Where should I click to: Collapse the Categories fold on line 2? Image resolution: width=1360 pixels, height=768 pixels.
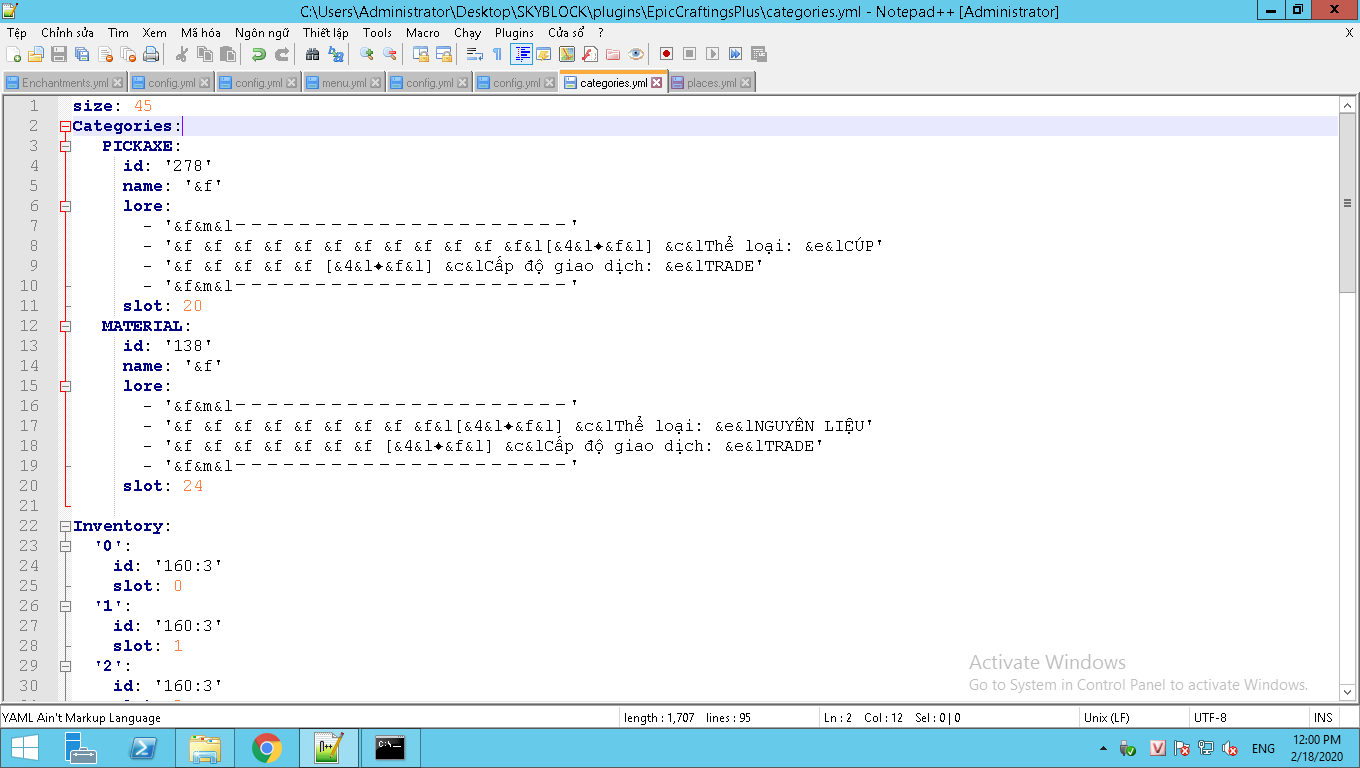(66, 126)
